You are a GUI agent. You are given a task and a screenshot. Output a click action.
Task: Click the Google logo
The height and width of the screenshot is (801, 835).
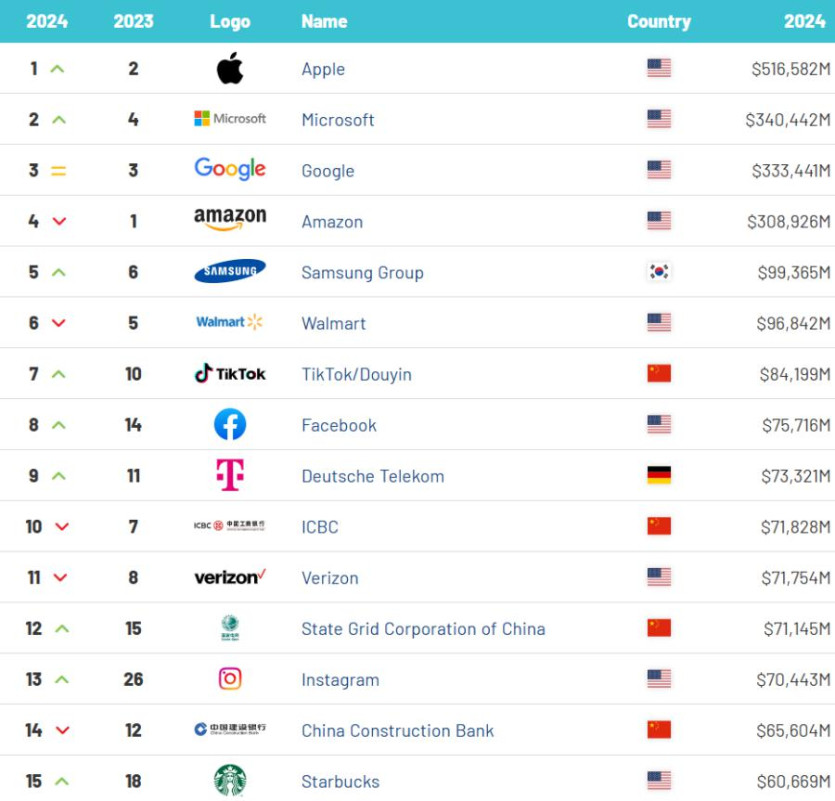pyautogui.click(x=230, y=169)
